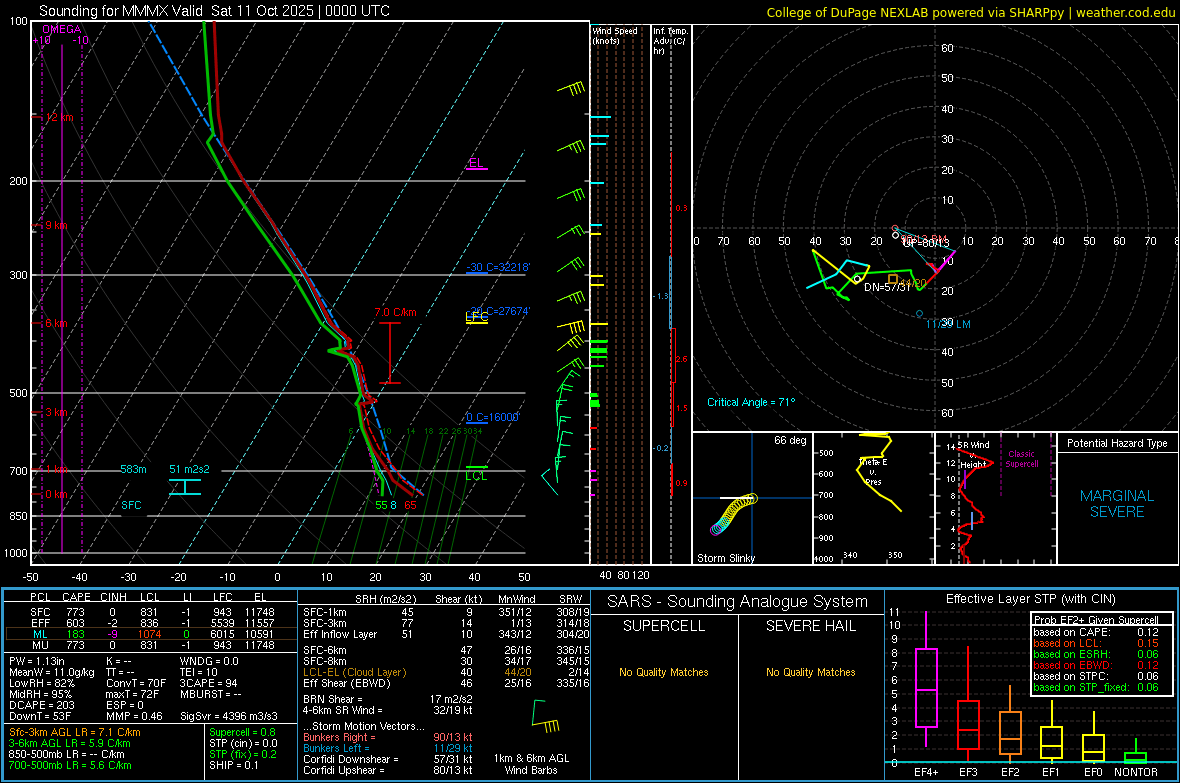Click the 'Corfidi Downshear =' line
The height and width of the screenshot is (783, 1180).
tap(388, 759)
